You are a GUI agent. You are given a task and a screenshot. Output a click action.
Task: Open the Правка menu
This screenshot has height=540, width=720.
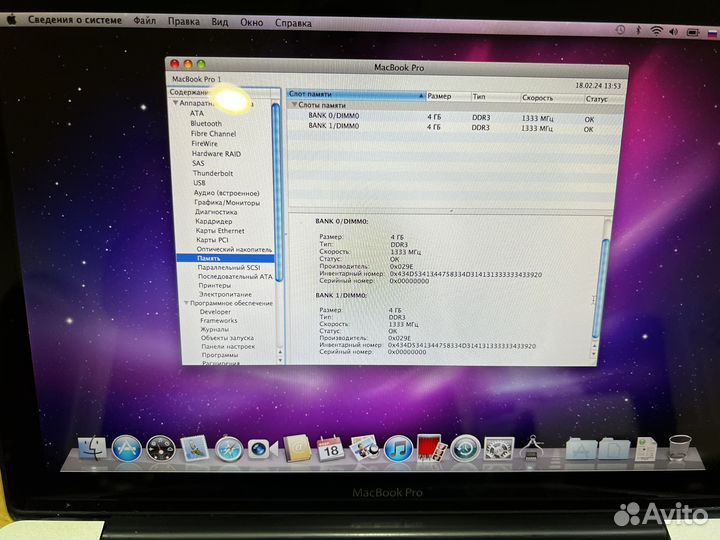pyautogui.click(x=184, y=22)
